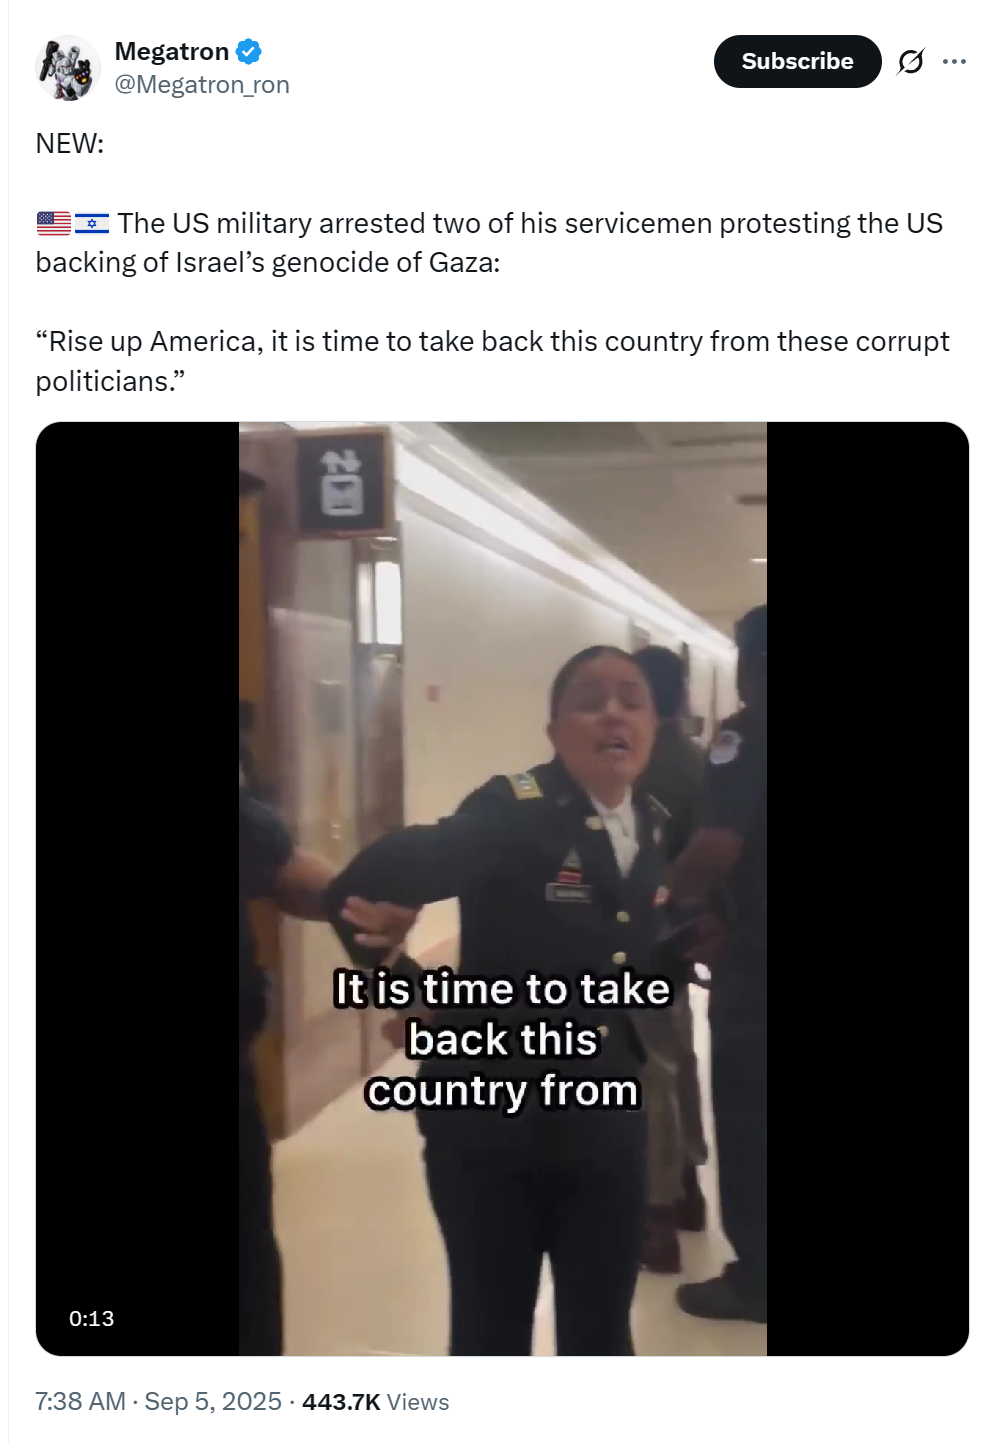Select the 'Rise up America' quote text
This screenshot has width=992, height=1443.
tap(492, 361)
